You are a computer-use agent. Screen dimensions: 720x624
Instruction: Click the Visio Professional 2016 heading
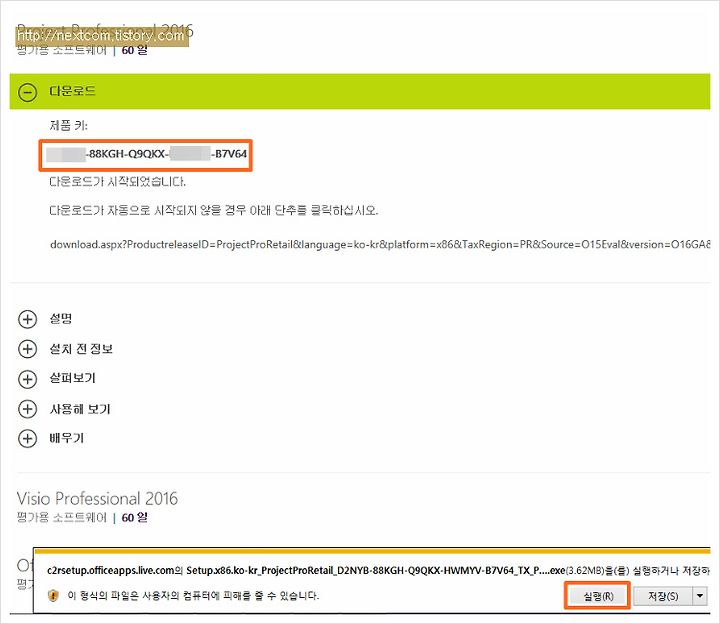tap(97, 498)
